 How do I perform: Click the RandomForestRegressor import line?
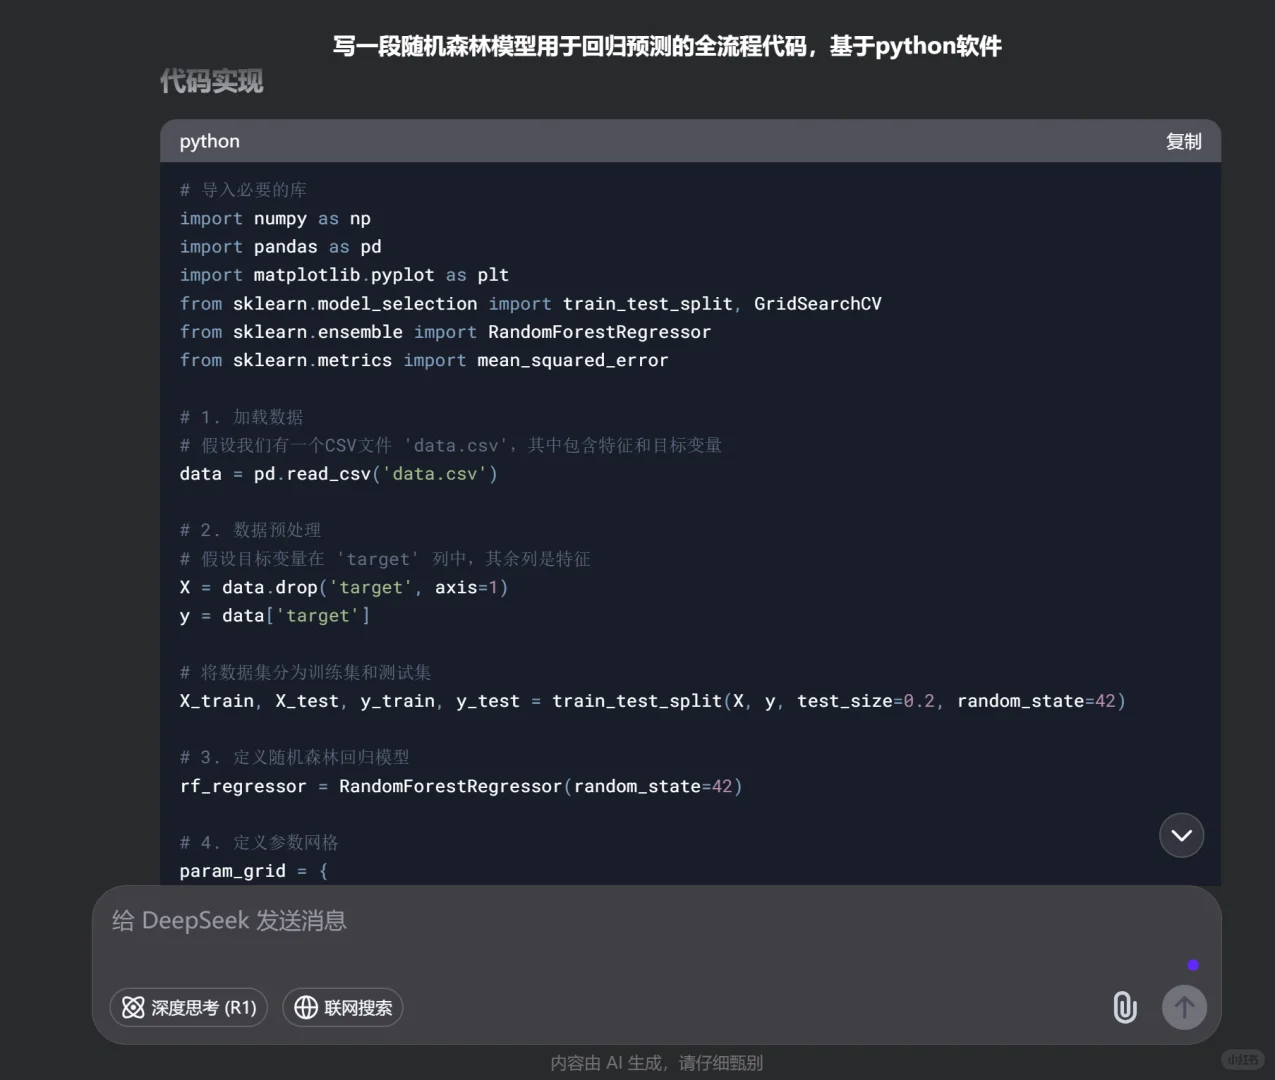point(445,331)
